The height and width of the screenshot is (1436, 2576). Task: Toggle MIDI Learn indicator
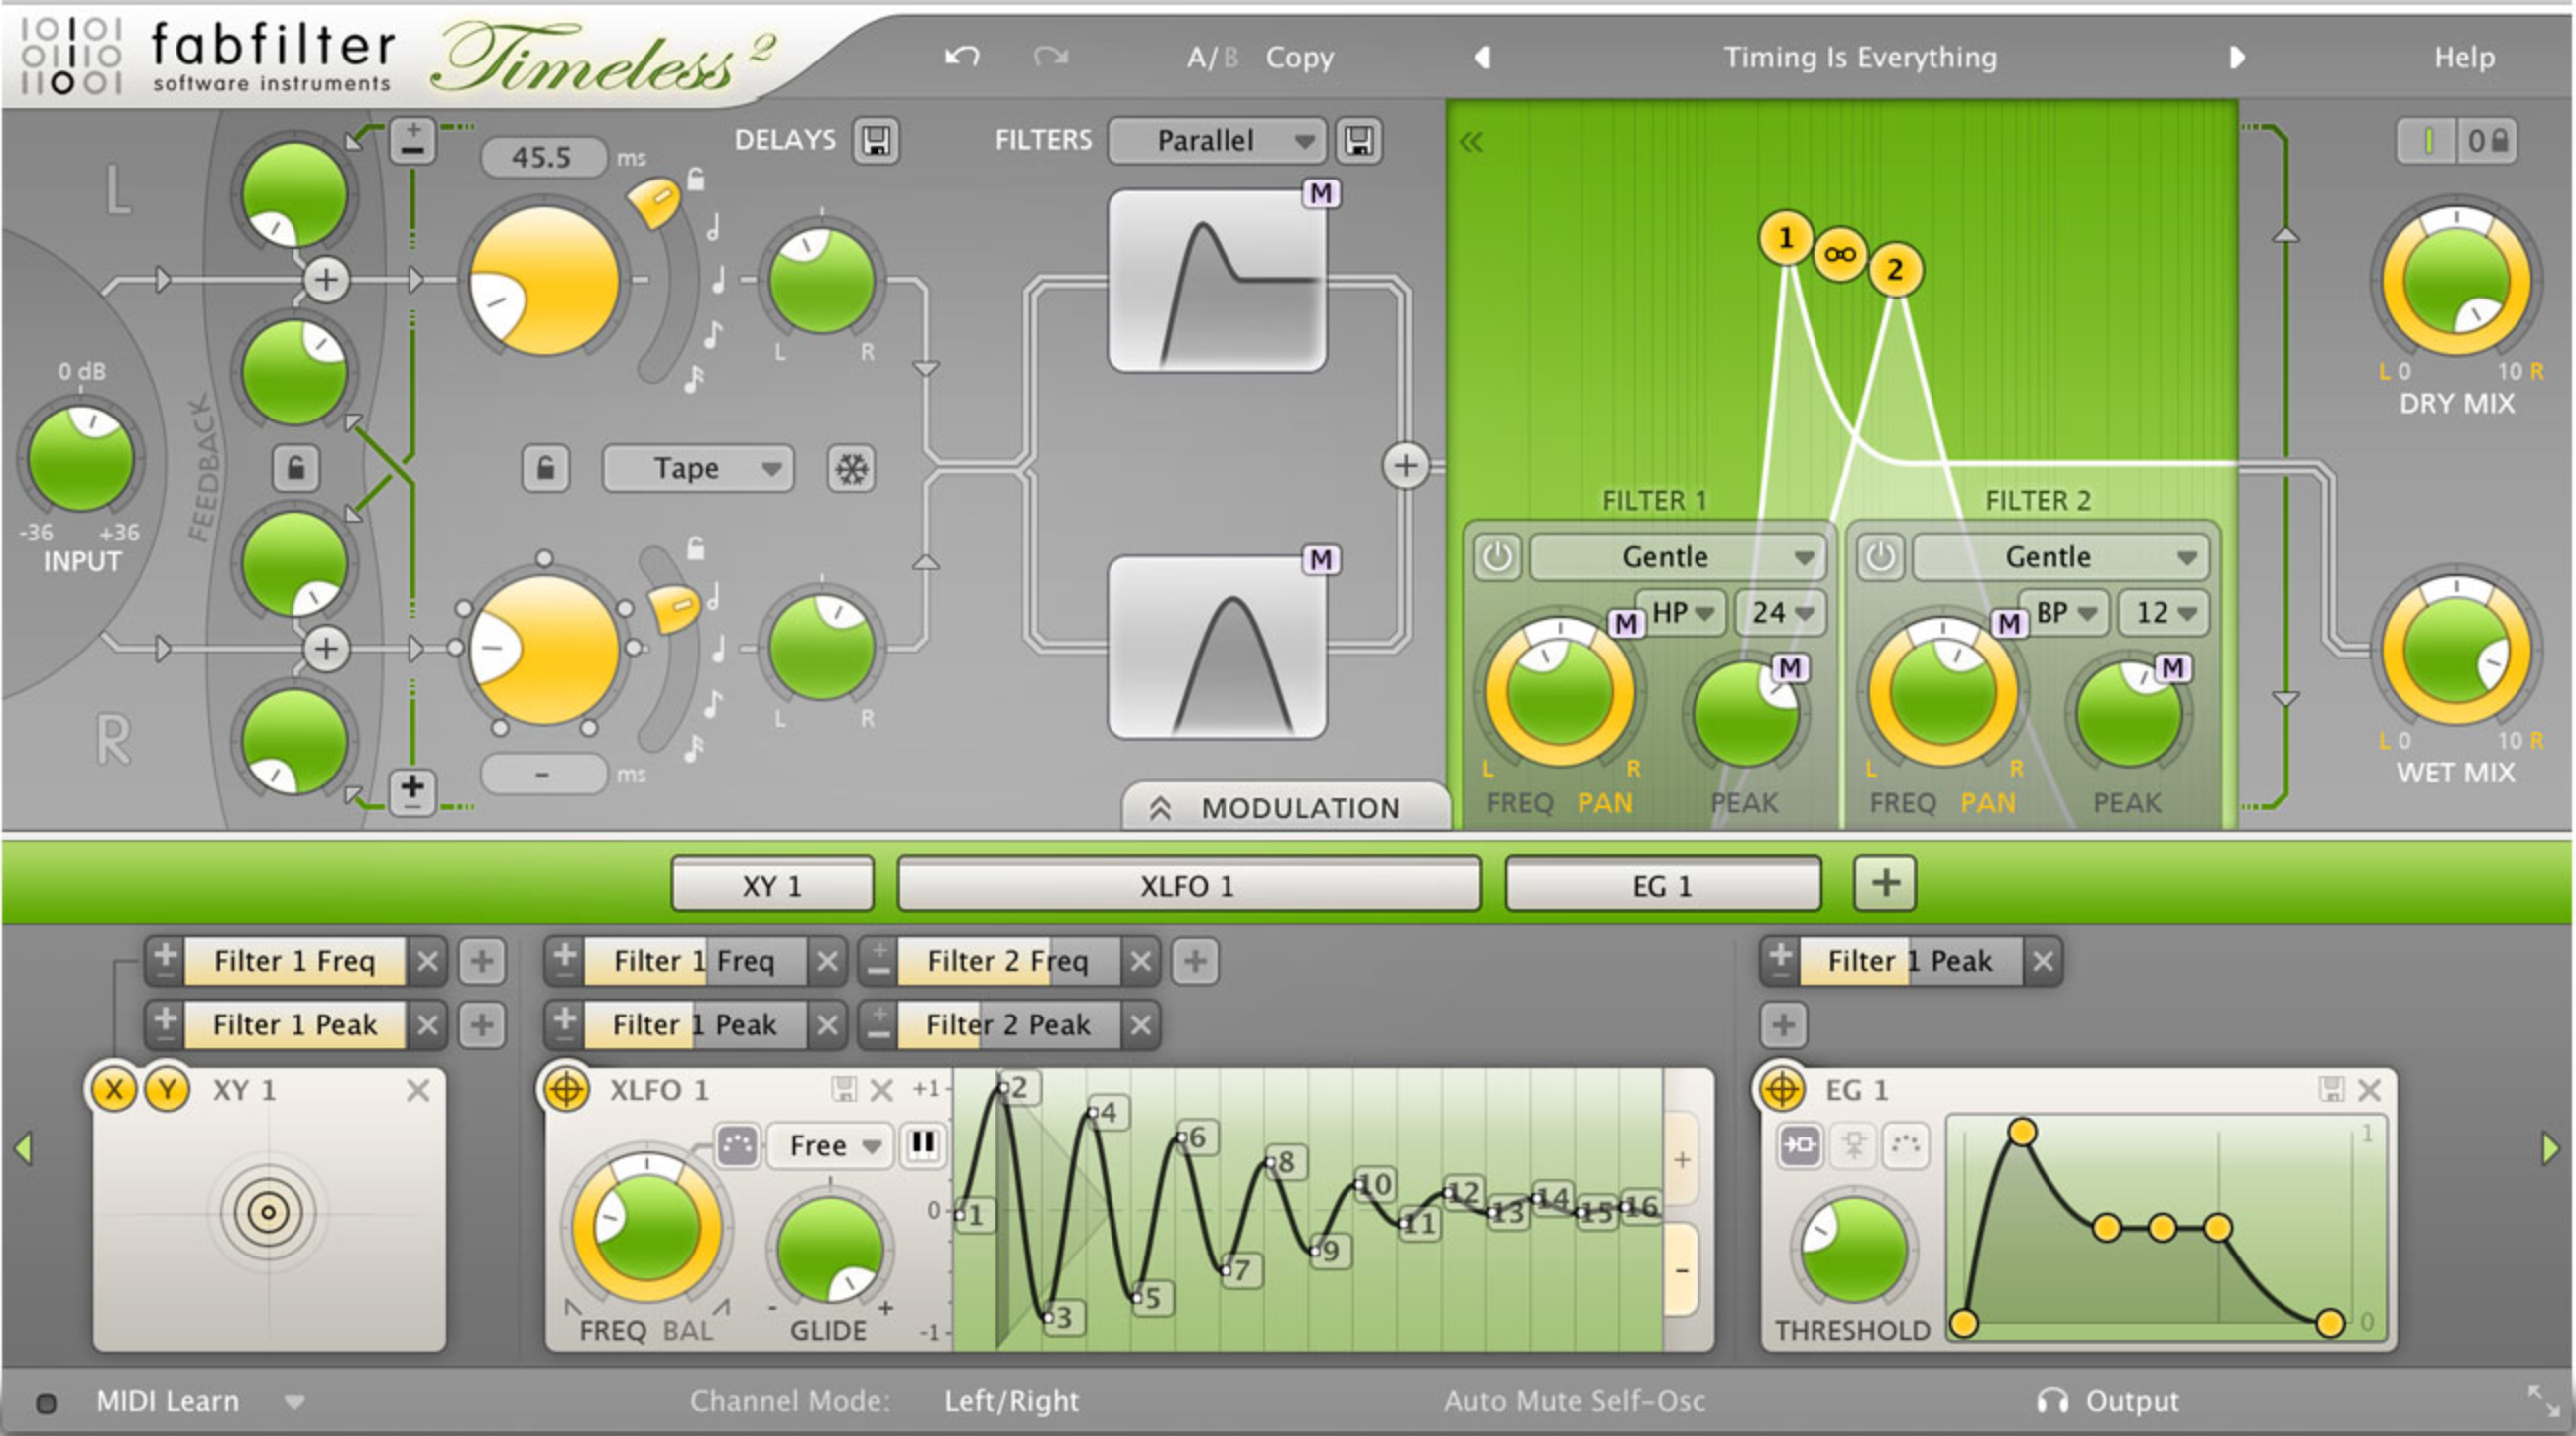click(46, 1402)
